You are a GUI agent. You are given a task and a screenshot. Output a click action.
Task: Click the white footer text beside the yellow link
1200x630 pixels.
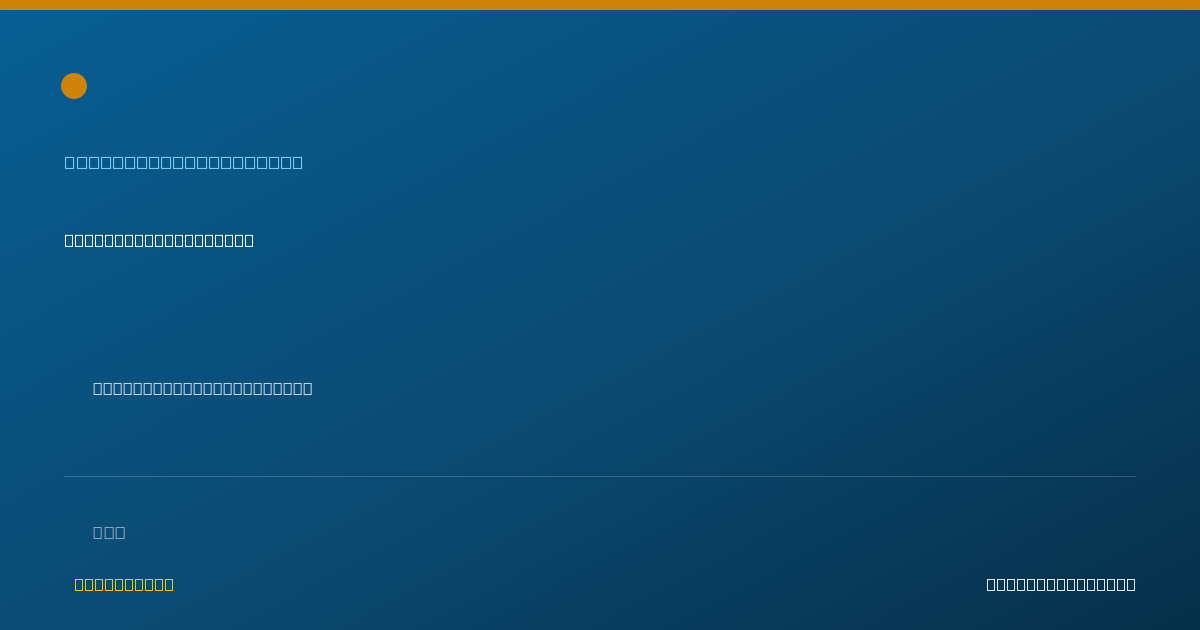1061,584
